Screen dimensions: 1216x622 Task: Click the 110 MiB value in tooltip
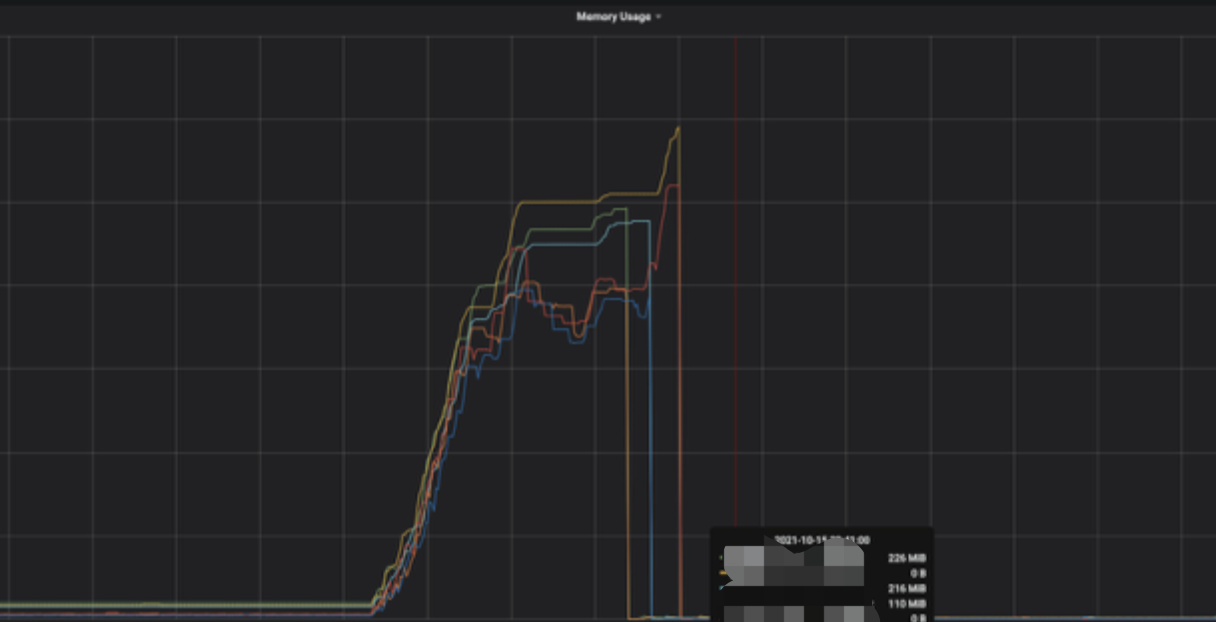click(x=907, y=604)
